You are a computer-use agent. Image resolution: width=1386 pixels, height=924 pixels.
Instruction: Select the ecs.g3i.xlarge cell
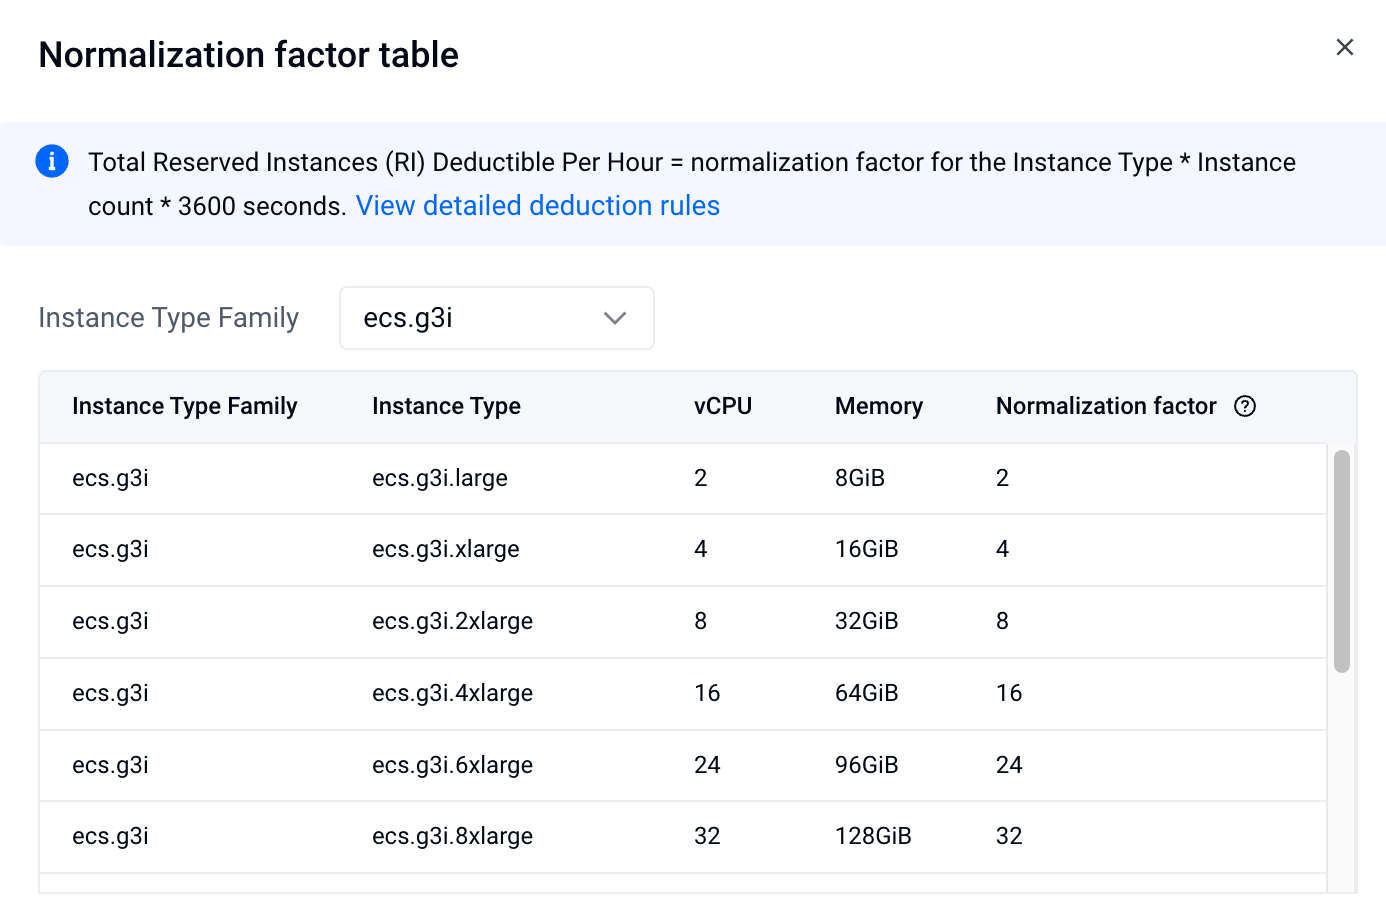point(446,549)
